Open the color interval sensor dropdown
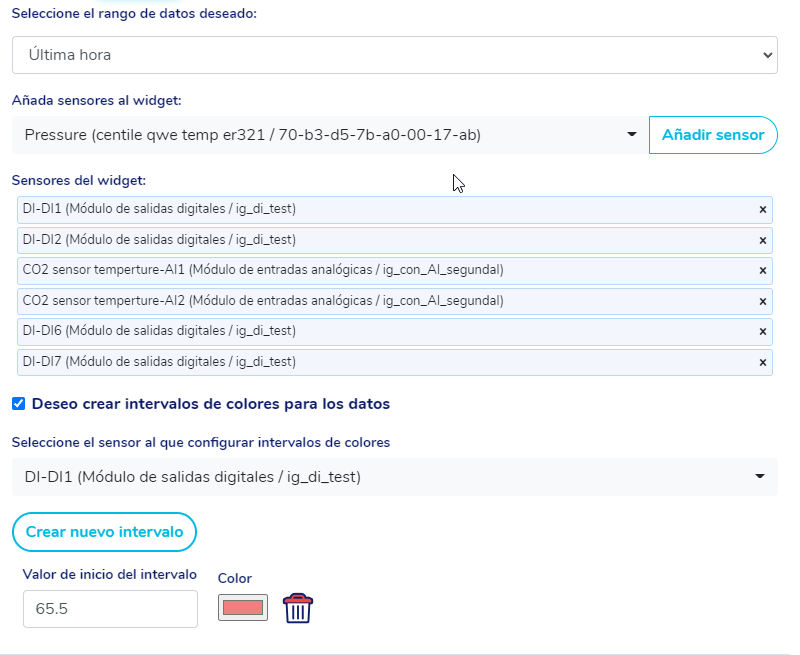800x655 pixels. click(x=394, y=477)
